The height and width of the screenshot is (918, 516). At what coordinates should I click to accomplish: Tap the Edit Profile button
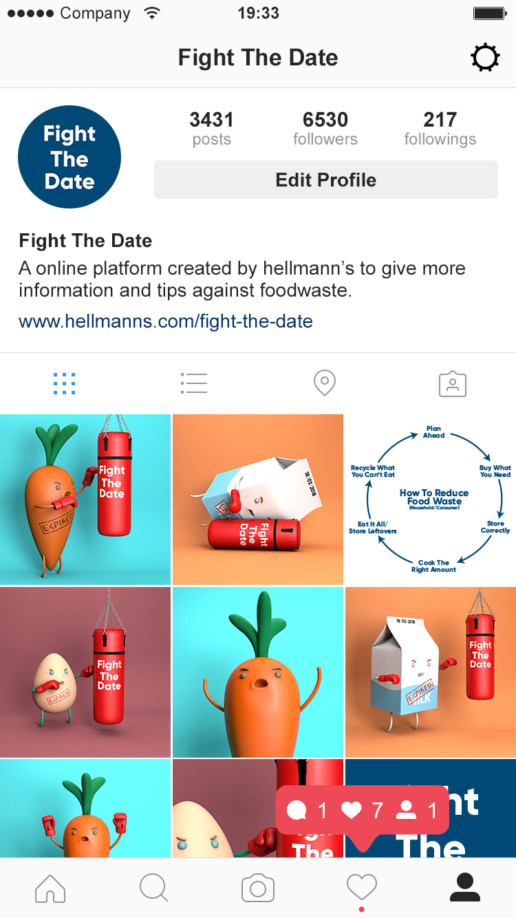[x=326, y=180]
